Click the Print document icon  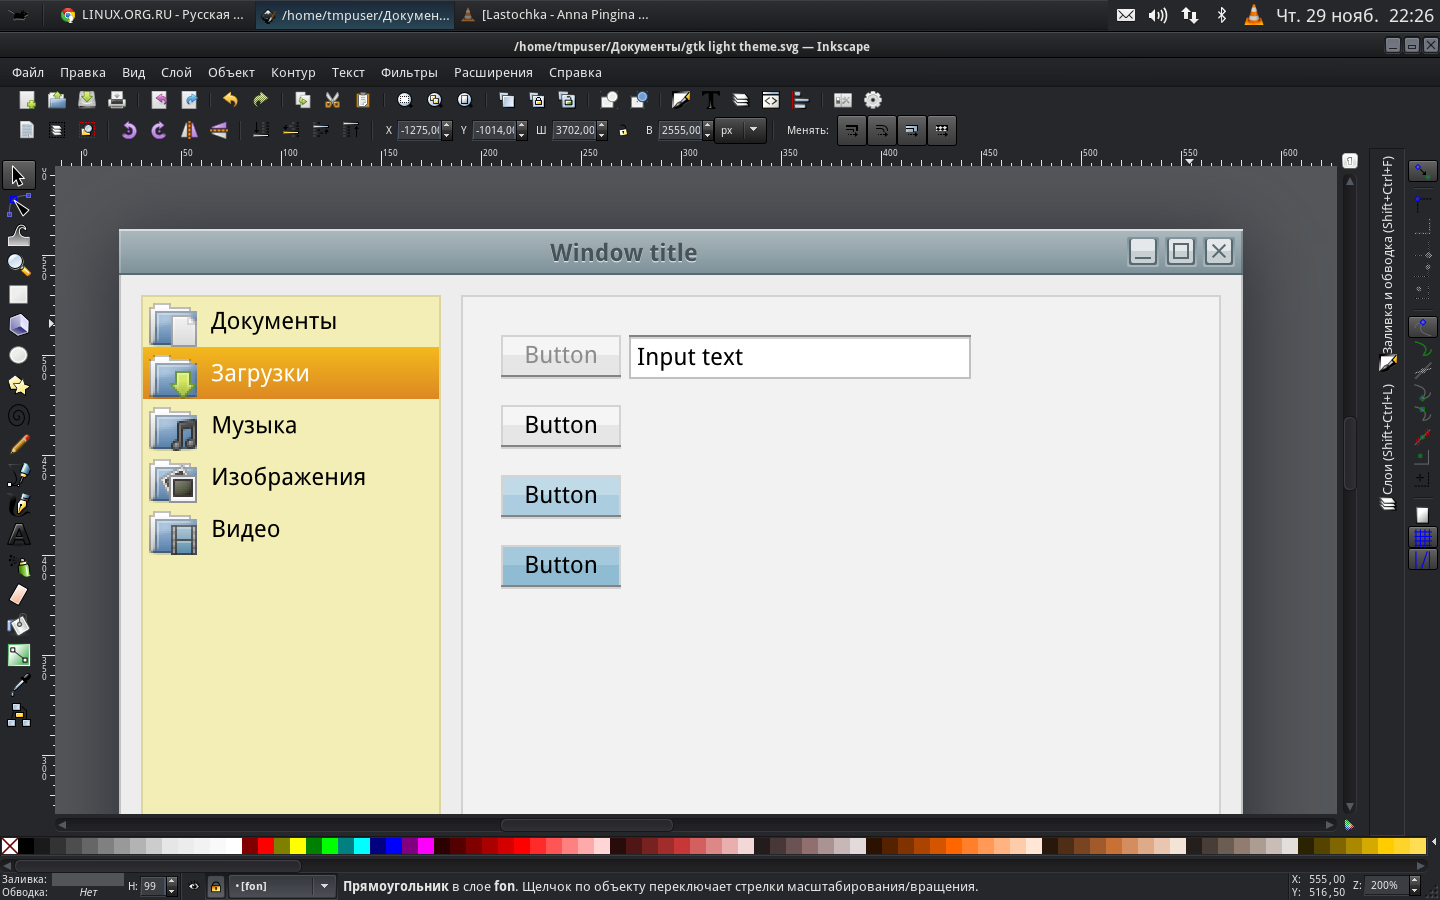[x=117, y=100]
